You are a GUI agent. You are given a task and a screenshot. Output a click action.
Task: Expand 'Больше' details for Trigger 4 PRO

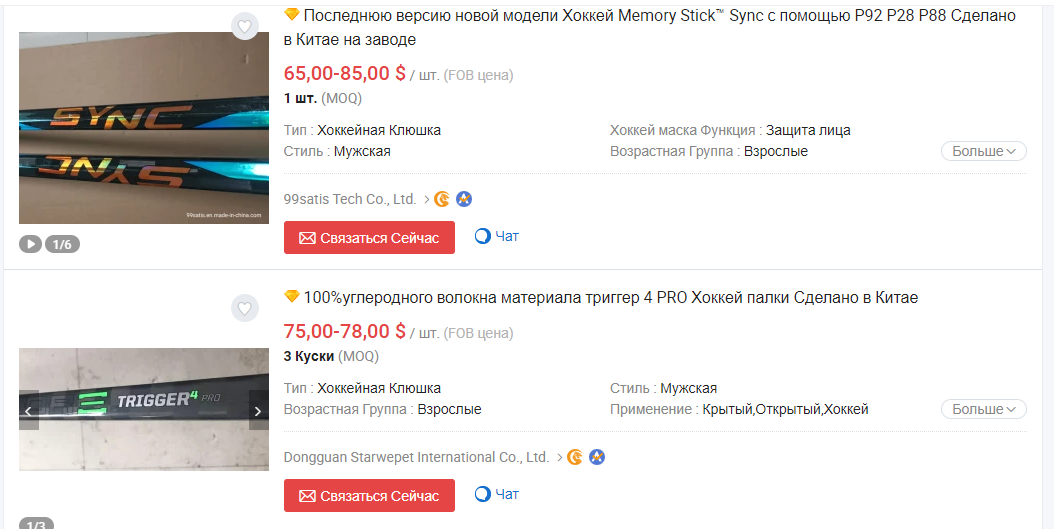983,409
